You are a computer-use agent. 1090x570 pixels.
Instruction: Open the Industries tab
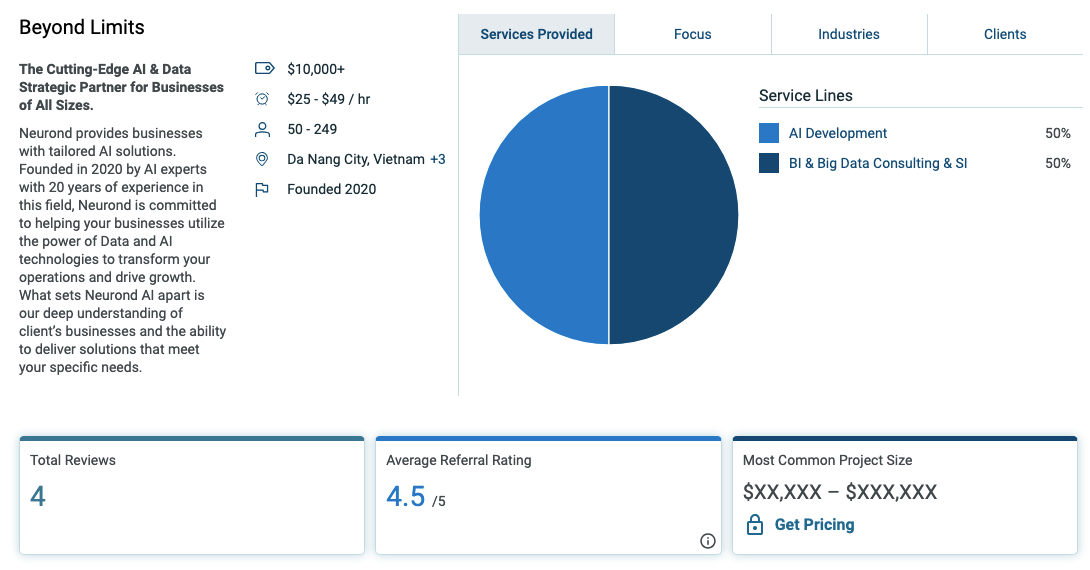click(x=849, y=34)
